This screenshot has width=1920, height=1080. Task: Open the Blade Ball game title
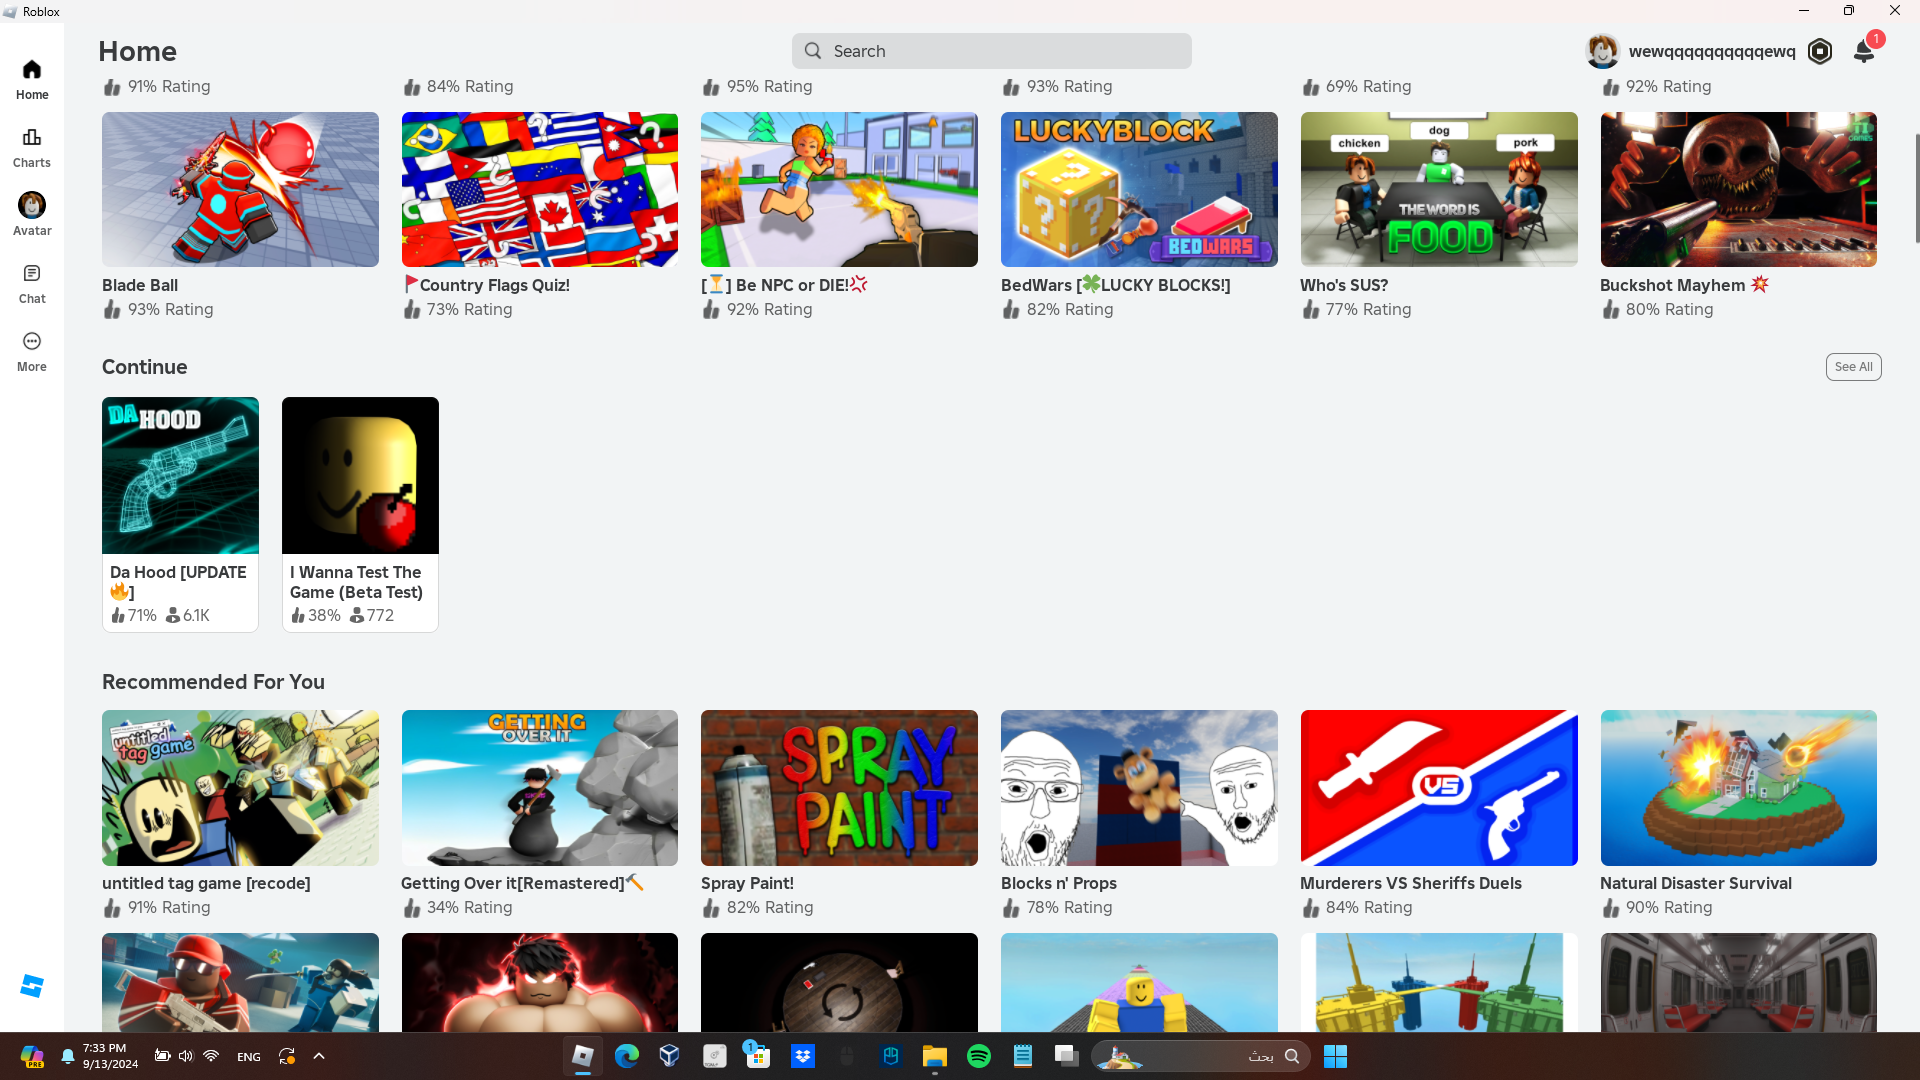tap(140, 285)
